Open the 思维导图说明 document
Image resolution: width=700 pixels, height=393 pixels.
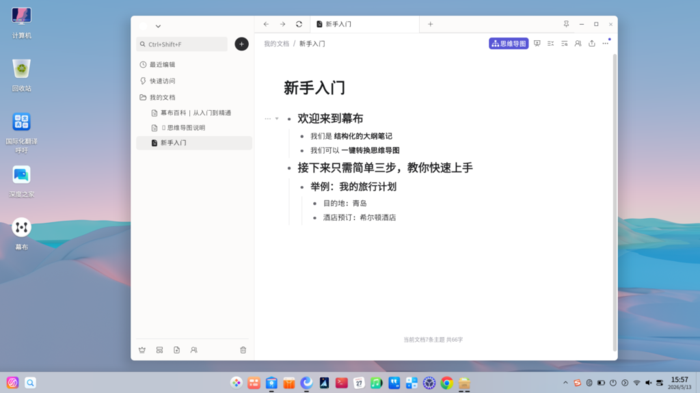point(194,128)
